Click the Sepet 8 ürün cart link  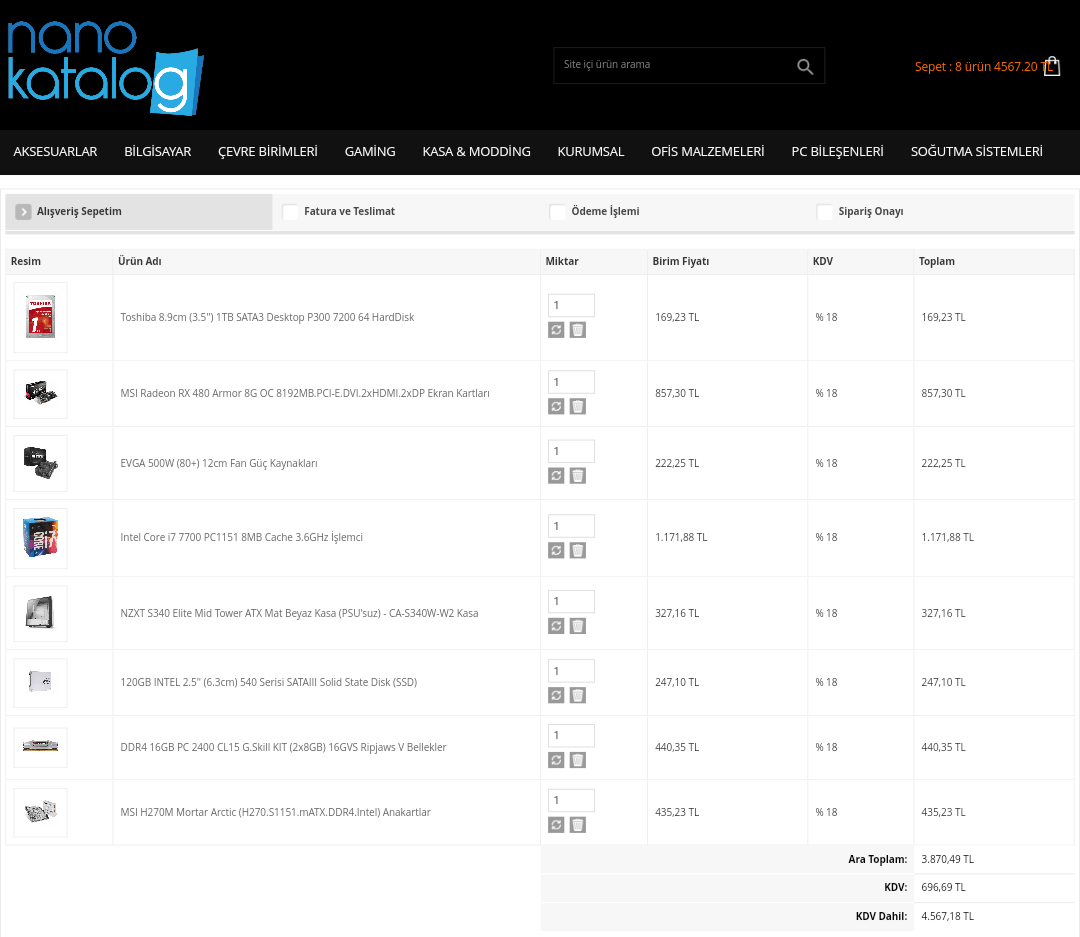pyautogui.click(x=983, y=67)
